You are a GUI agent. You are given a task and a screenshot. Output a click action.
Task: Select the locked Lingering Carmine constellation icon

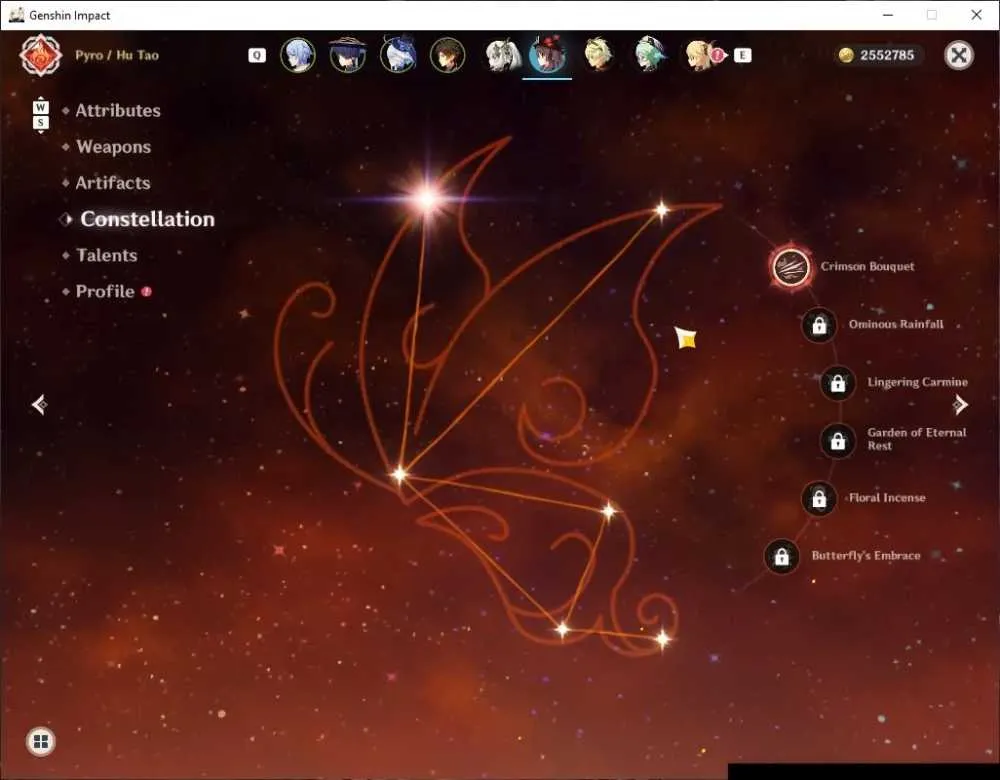[837, 383]
